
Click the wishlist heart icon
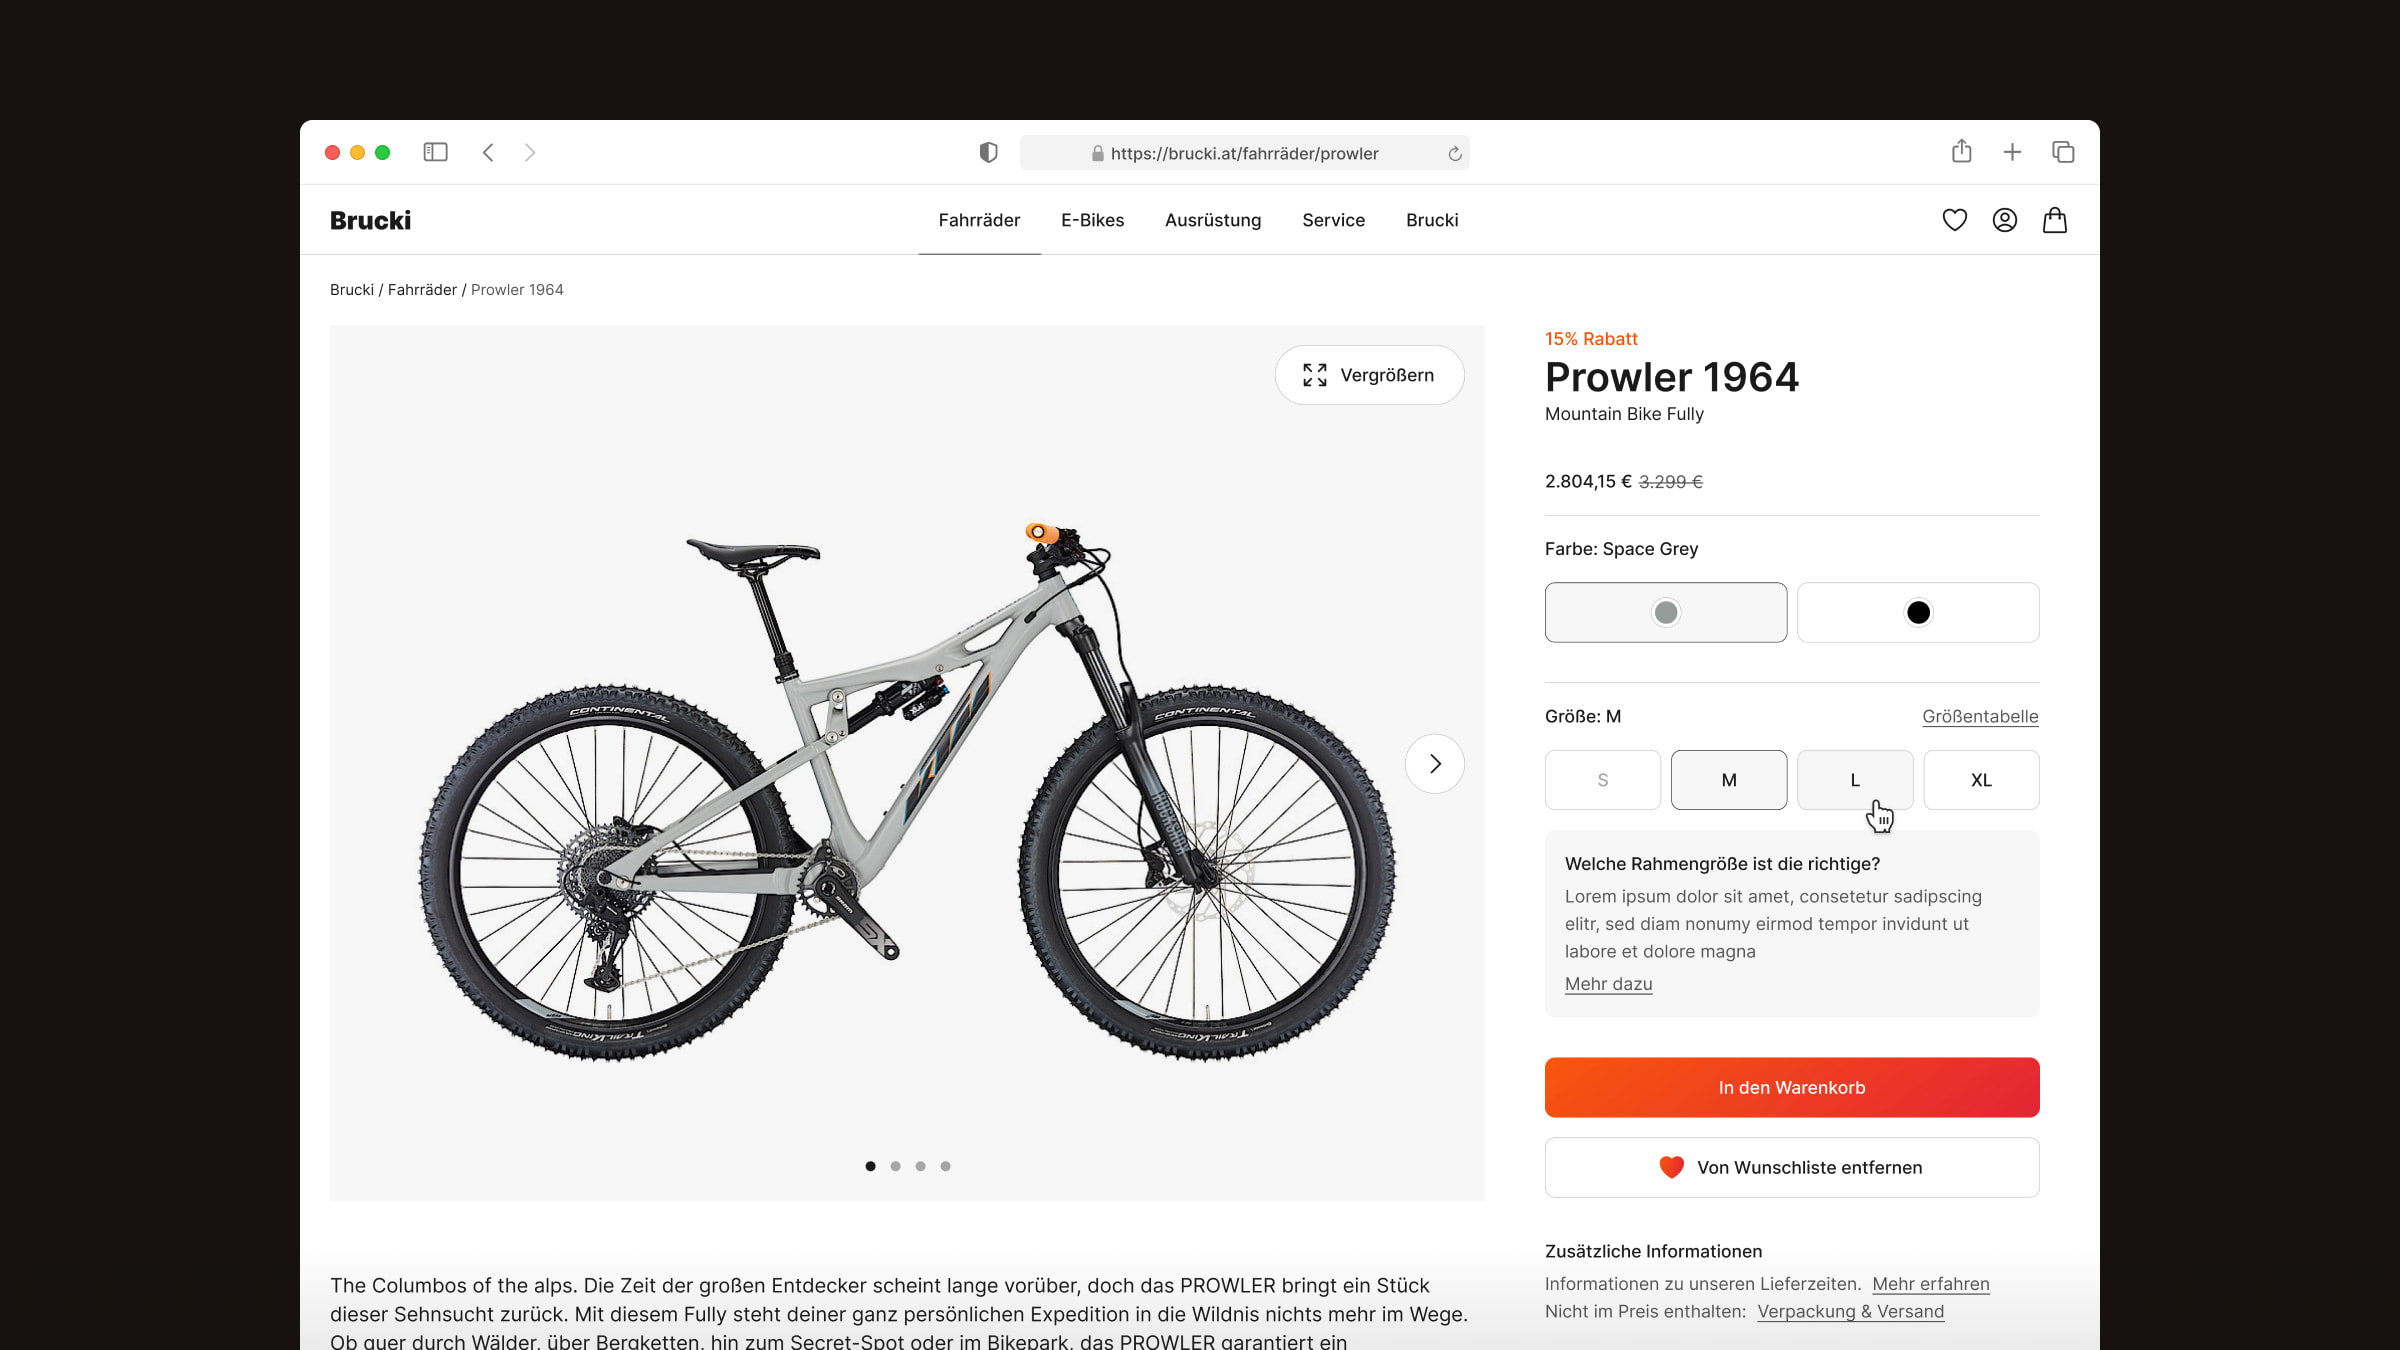(x=1955, y=221)
